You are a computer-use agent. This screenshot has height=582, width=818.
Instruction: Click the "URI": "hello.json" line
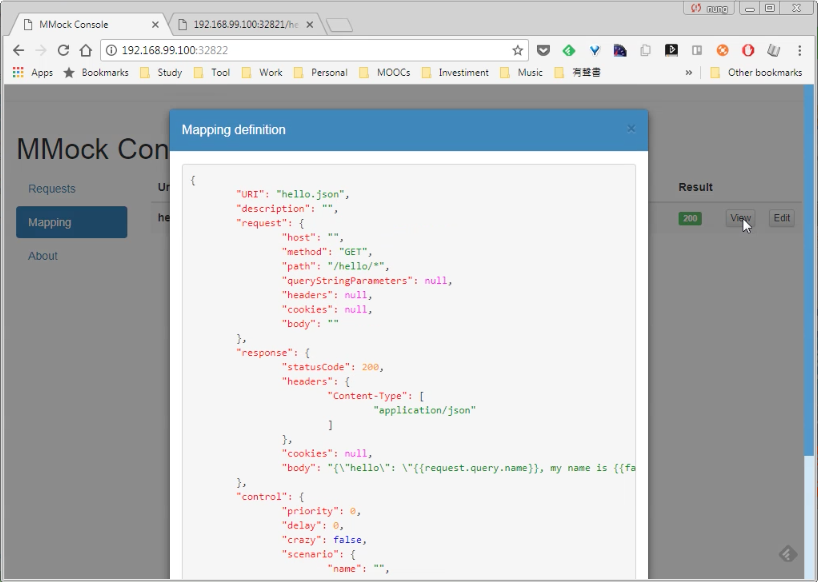pos(293,195)
